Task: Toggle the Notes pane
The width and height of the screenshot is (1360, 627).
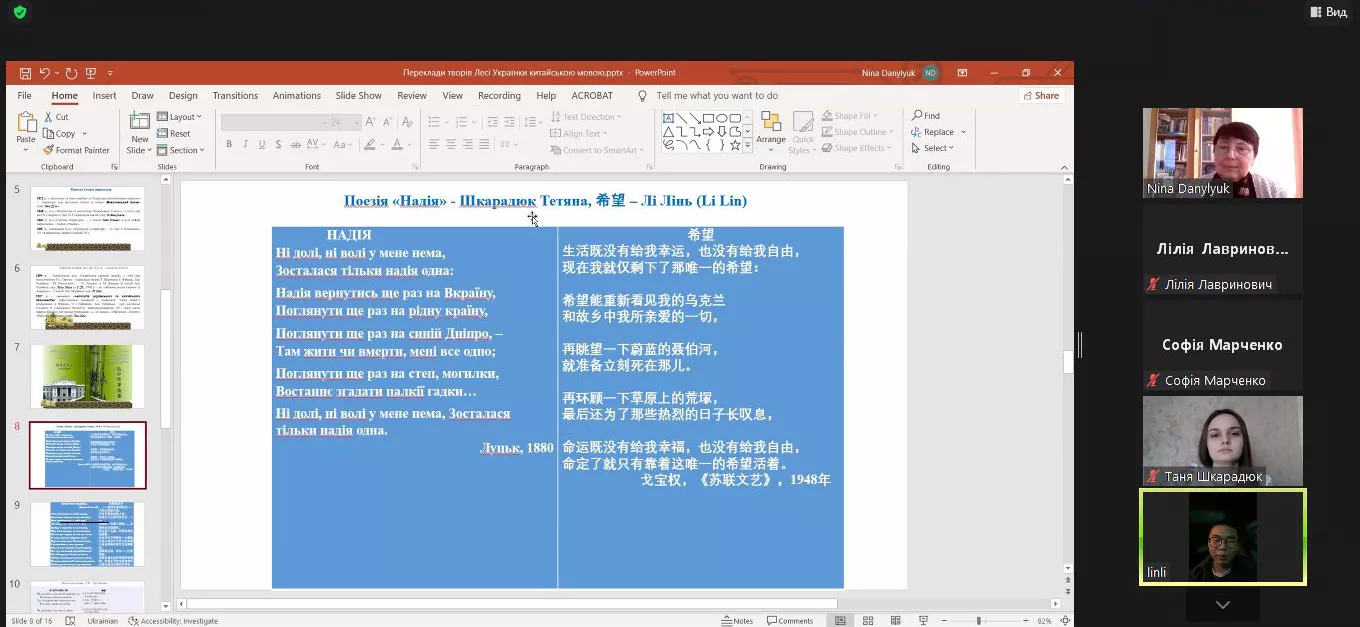Action: click(737, 621)
